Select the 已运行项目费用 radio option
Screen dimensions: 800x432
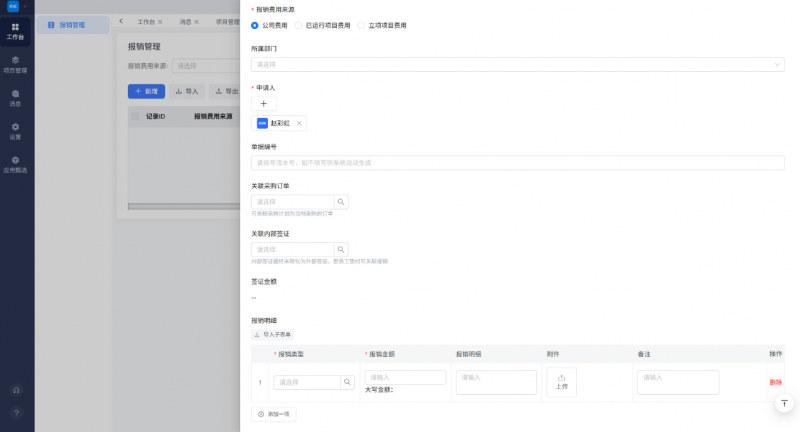point(298,26)
